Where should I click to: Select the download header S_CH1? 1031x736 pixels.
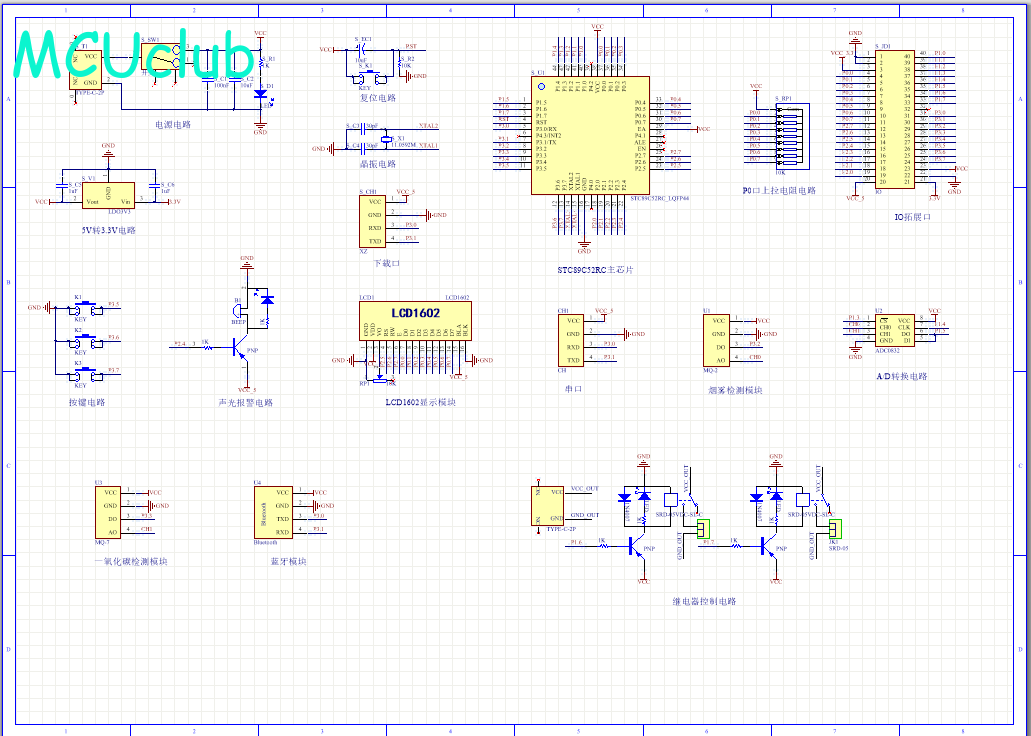coord(372,222)
